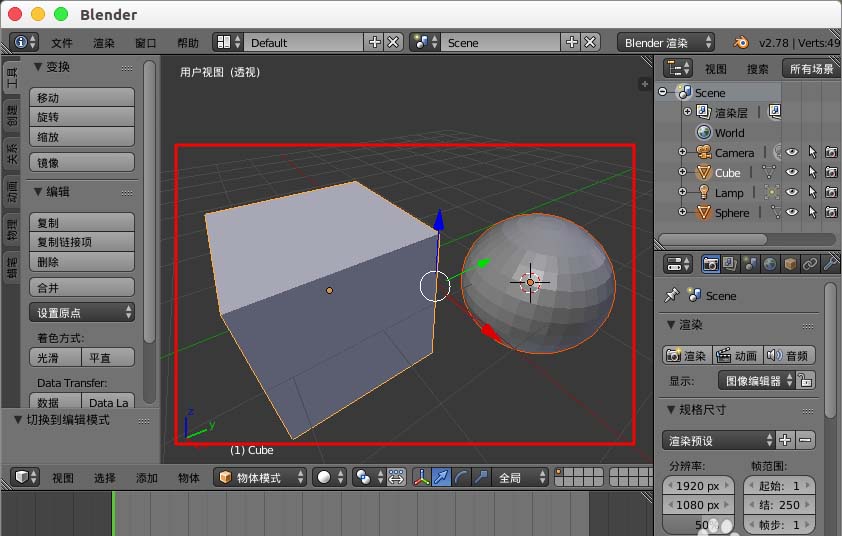Viewport: 842px width, 536px height.
Task: Pin the Scene context with pushpin icon
Action: click(x=672, y=296)
